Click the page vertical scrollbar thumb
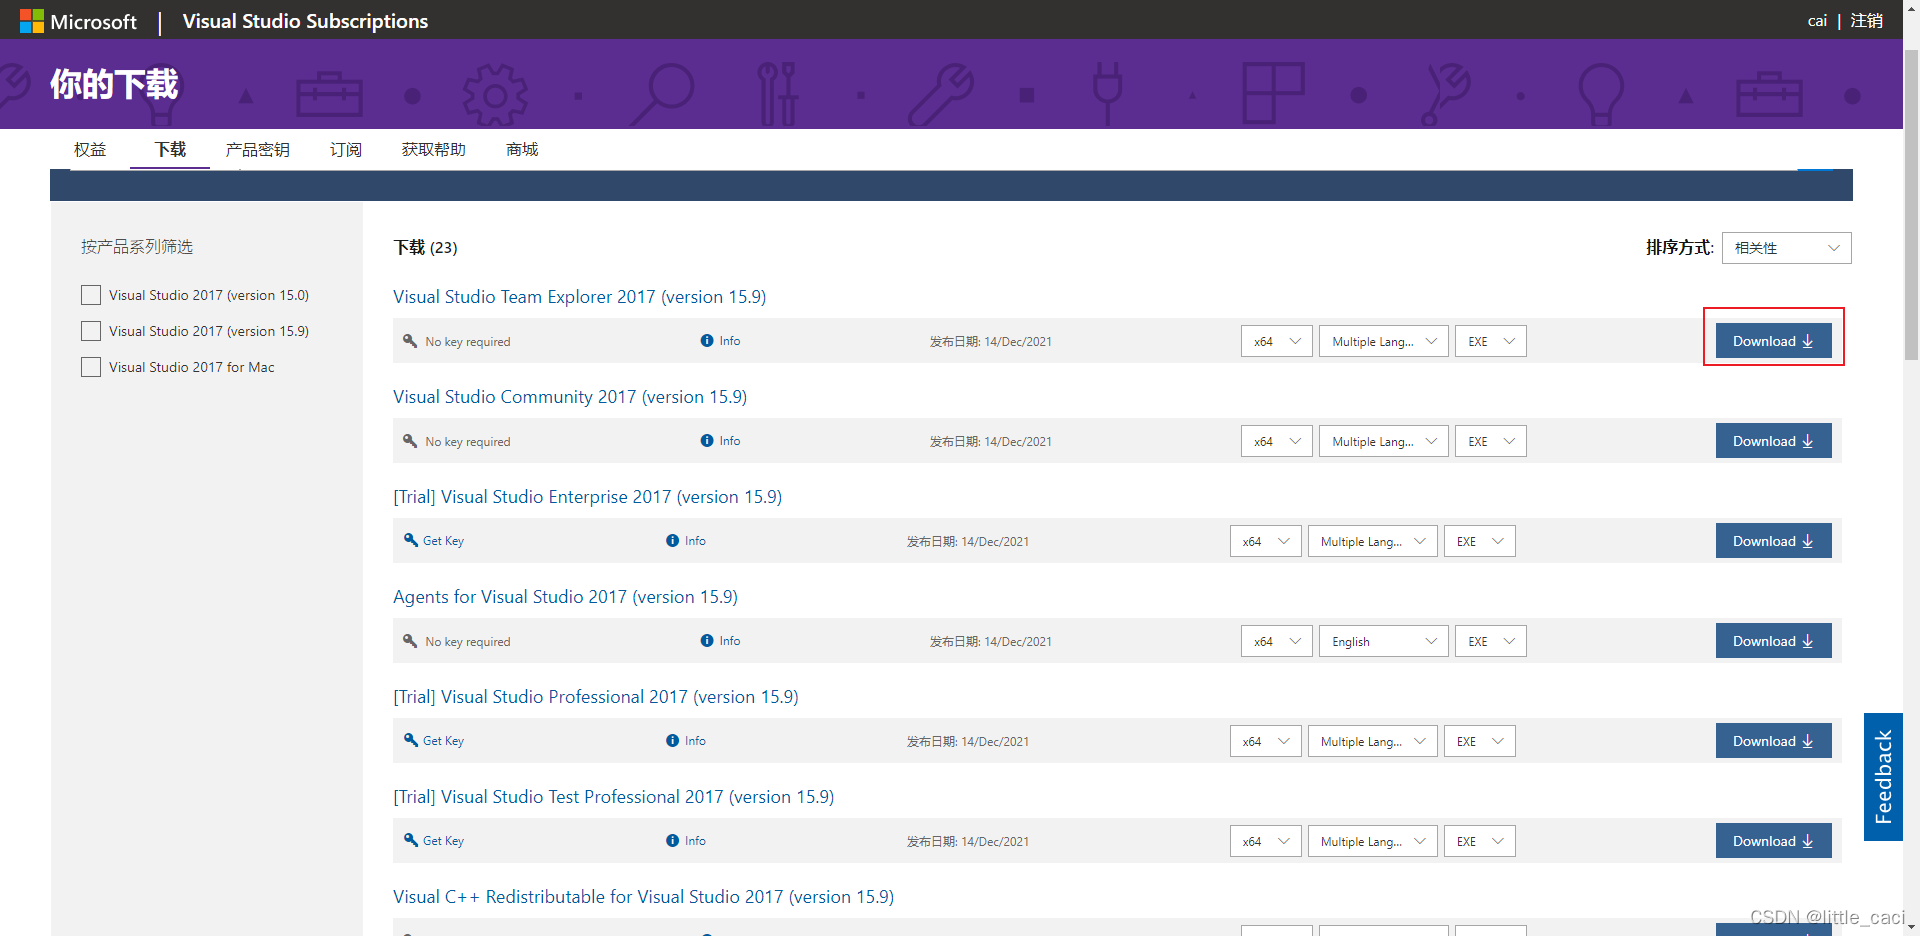1920x936 pixels. [1911, 205]
